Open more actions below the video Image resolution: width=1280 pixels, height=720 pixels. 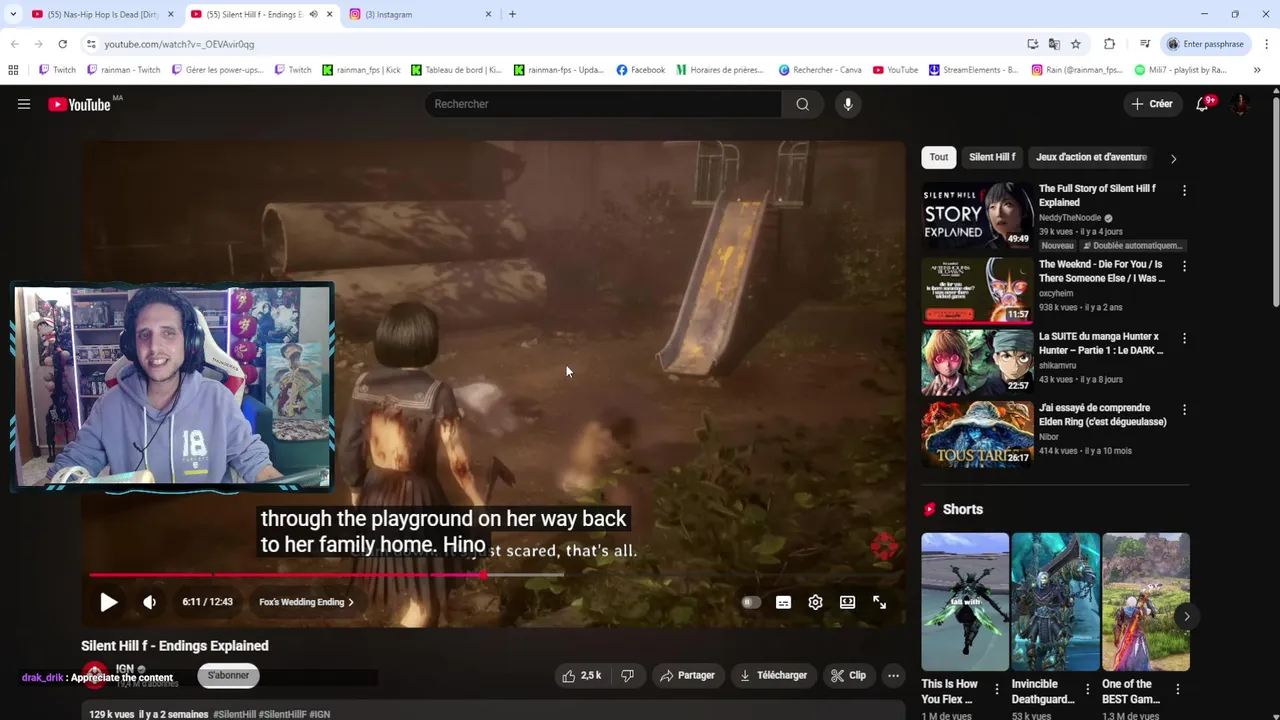893,675
